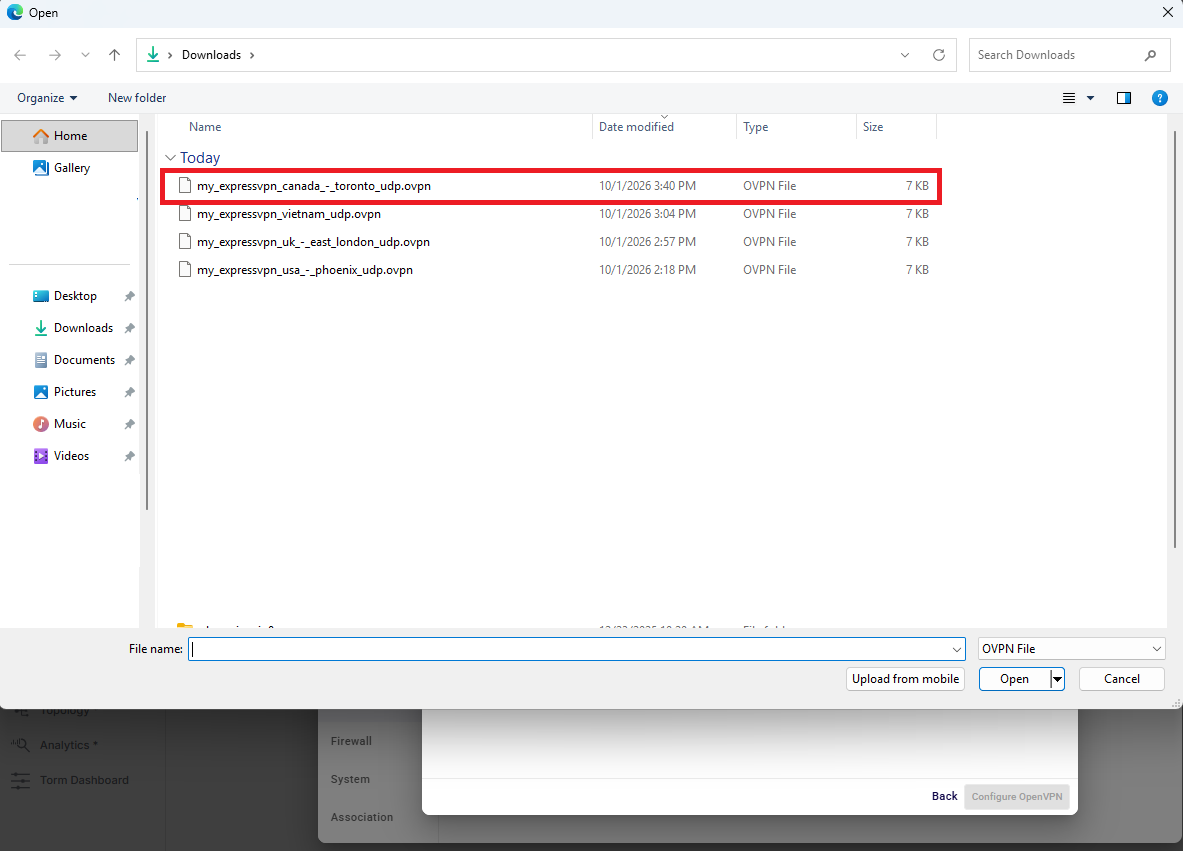Click Upload from mobile button

(x=905, y=679)
